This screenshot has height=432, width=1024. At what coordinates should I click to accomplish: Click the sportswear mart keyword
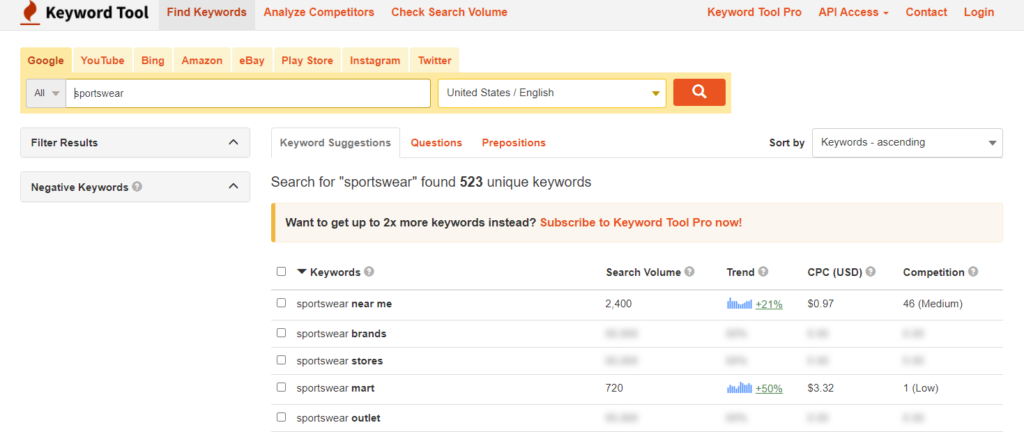336,388
